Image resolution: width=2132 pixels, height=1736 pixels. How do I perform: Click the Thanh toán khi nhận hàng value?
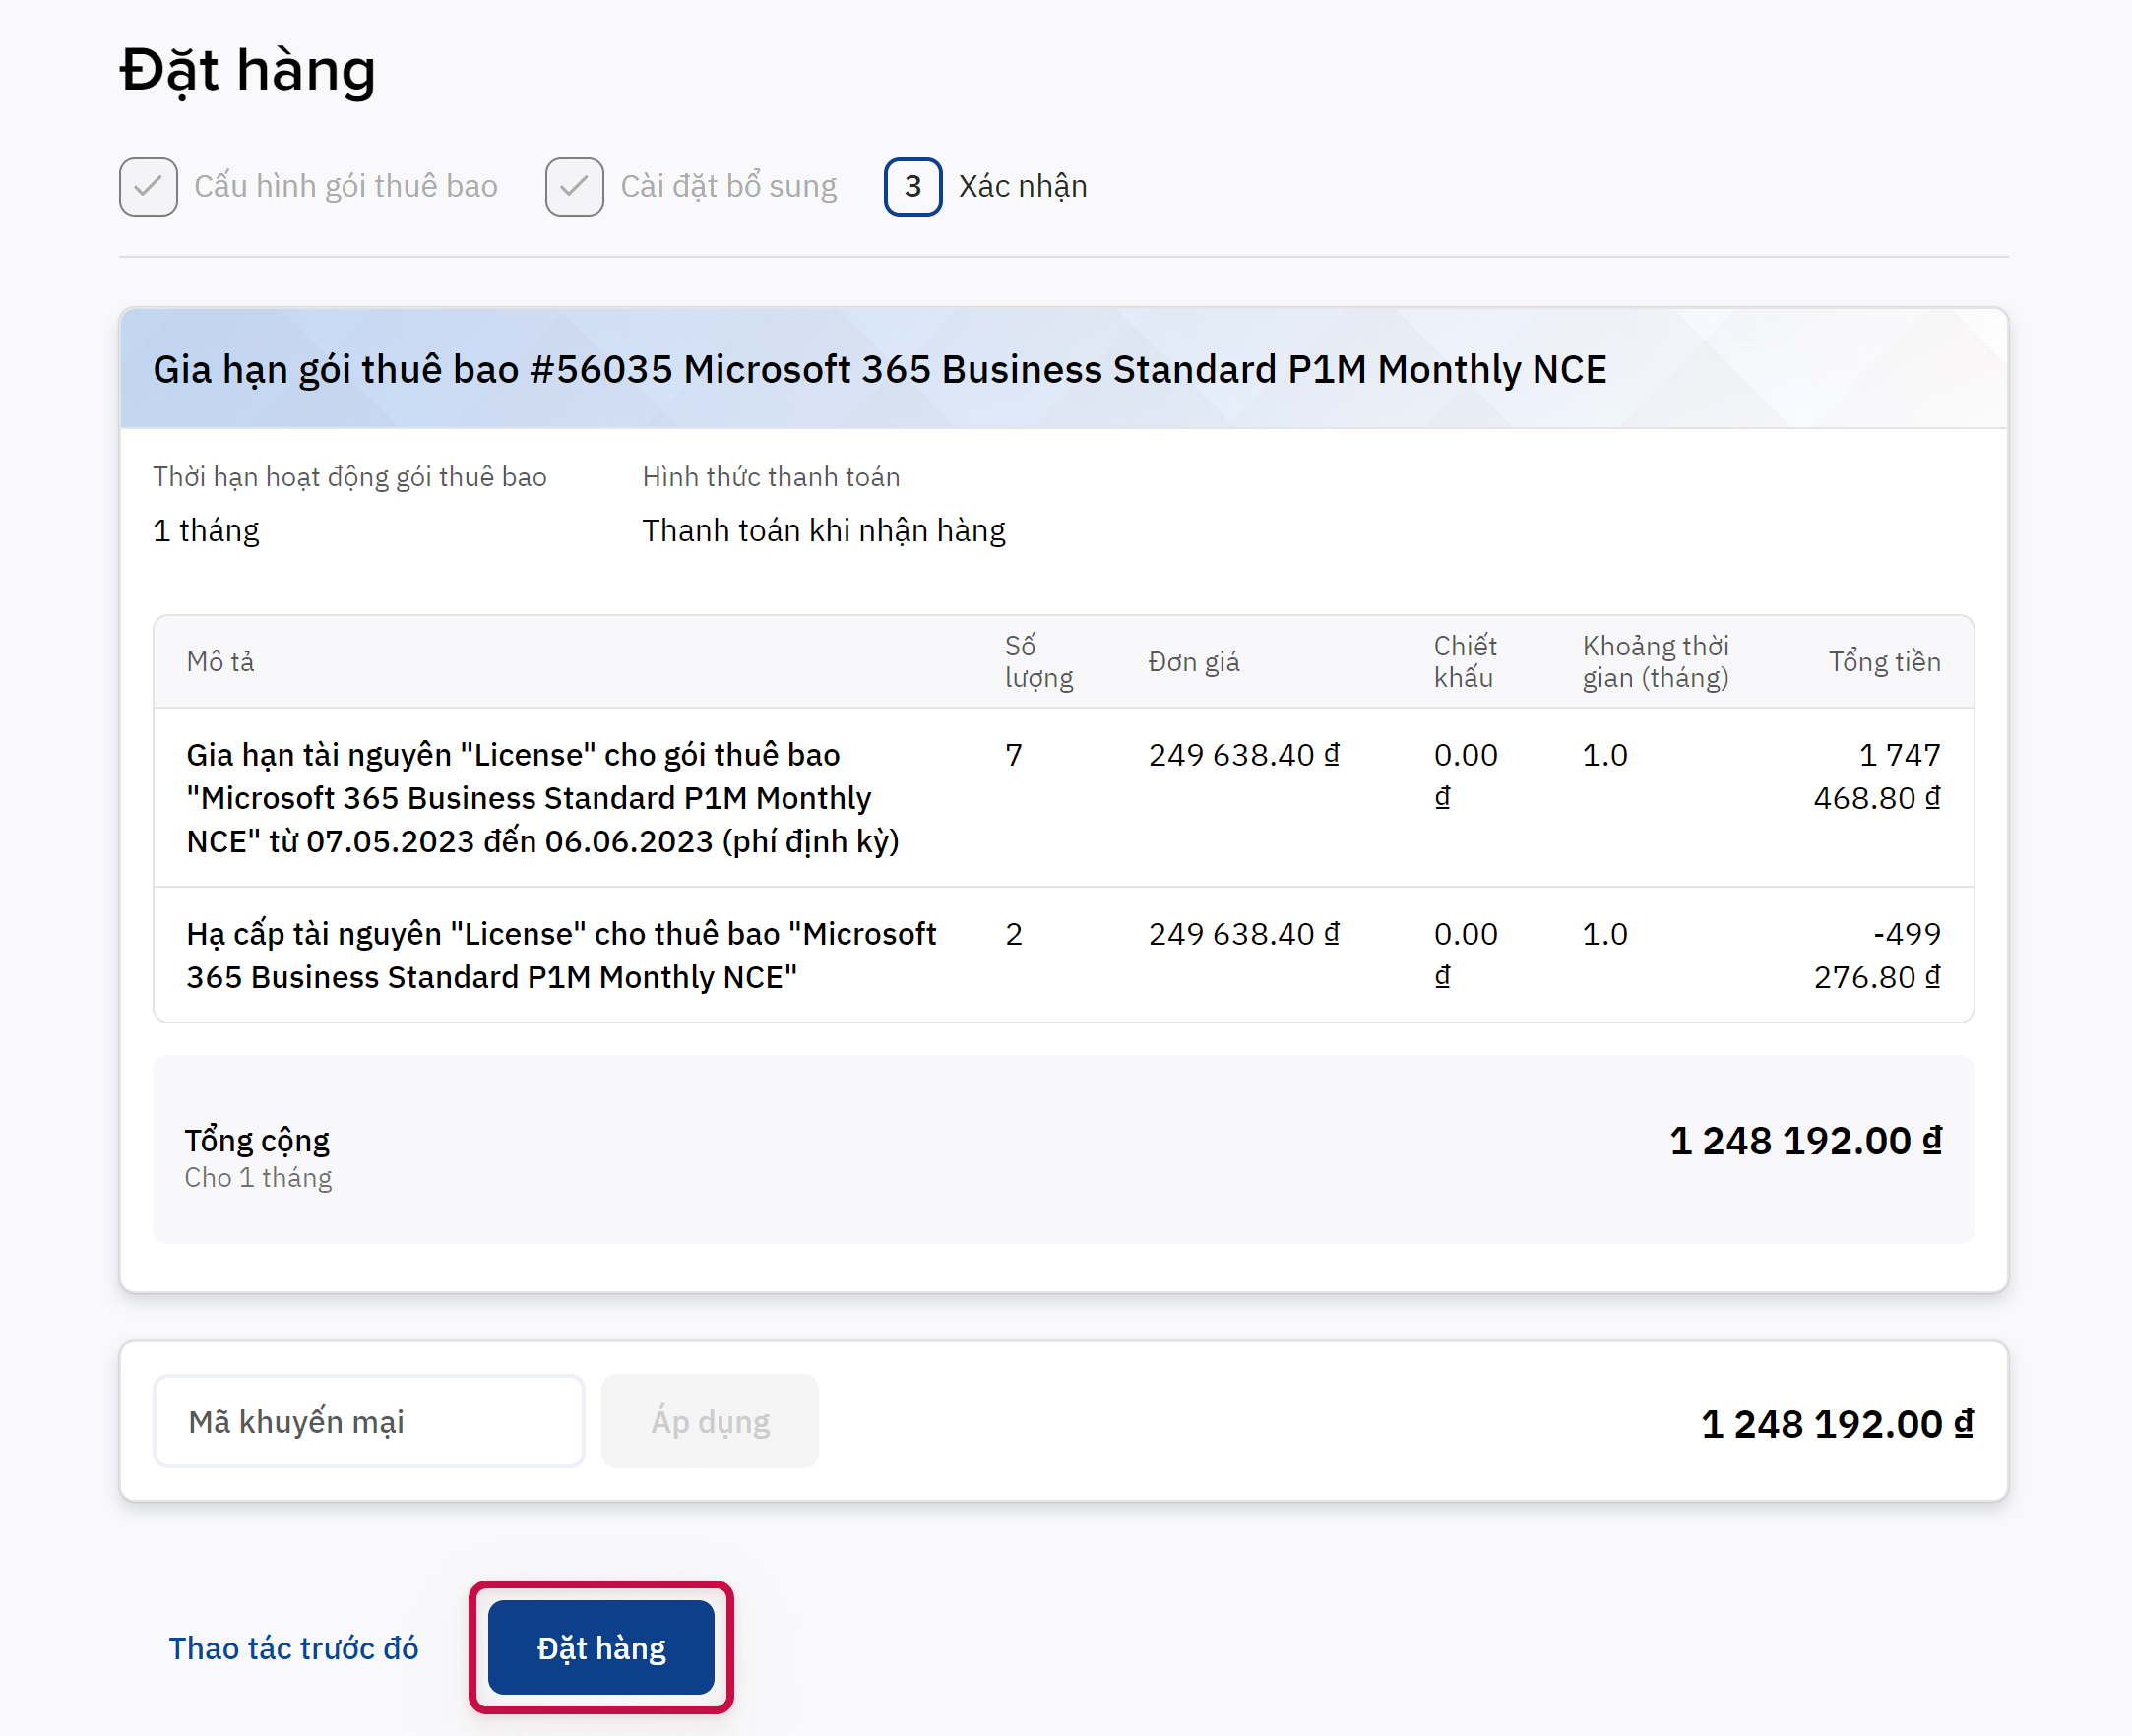coord(823,530)
